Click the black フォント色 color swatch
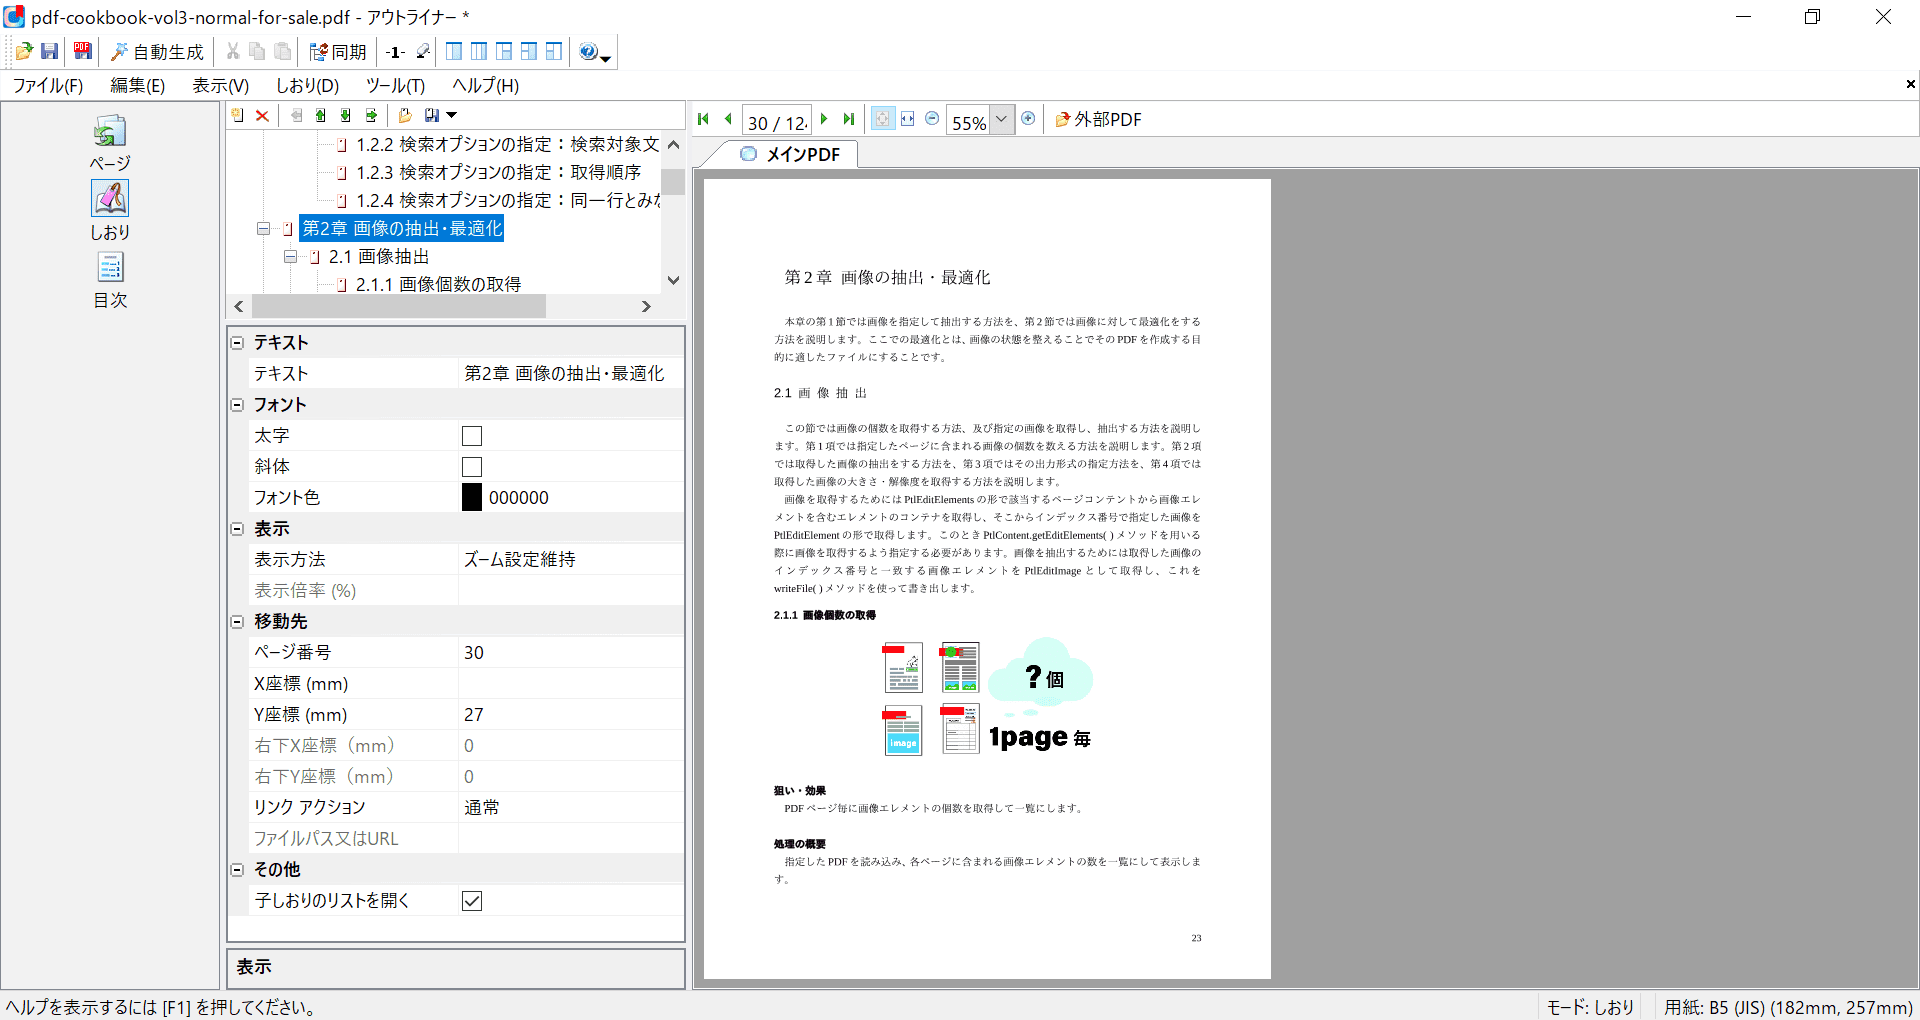 coord(472,498)
